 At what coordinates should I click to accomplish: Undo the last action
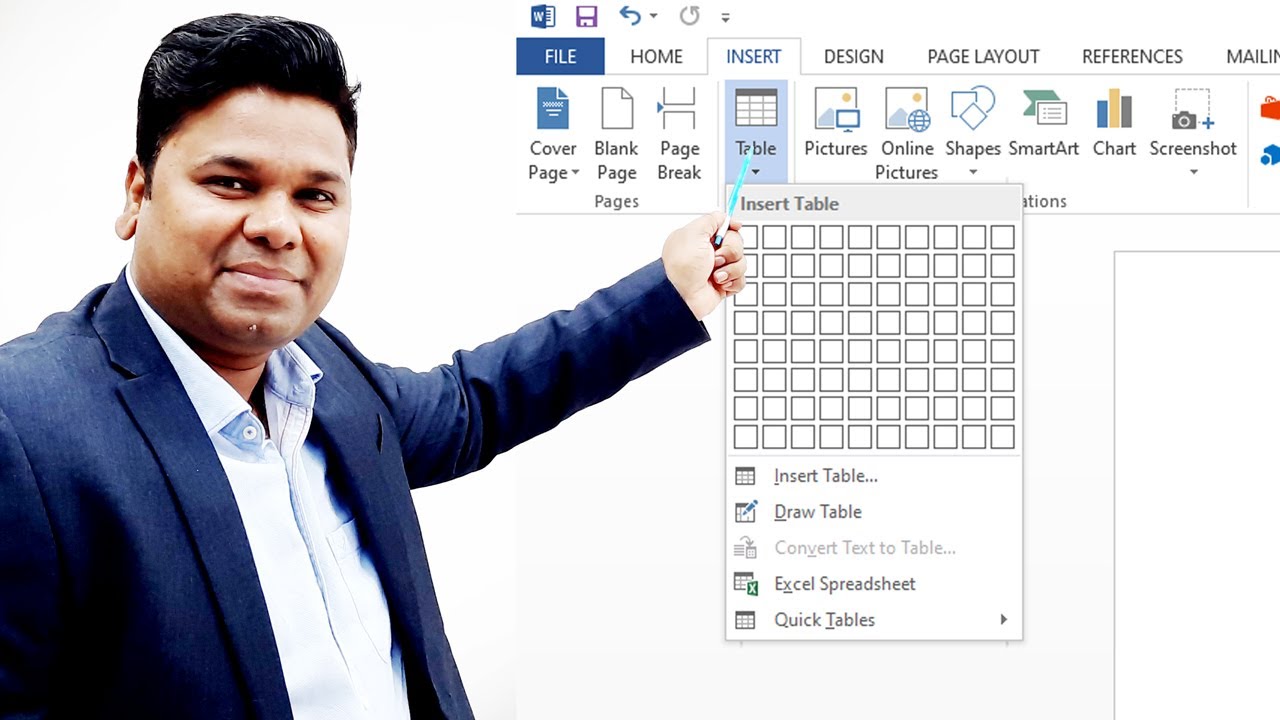click(628, 16)
